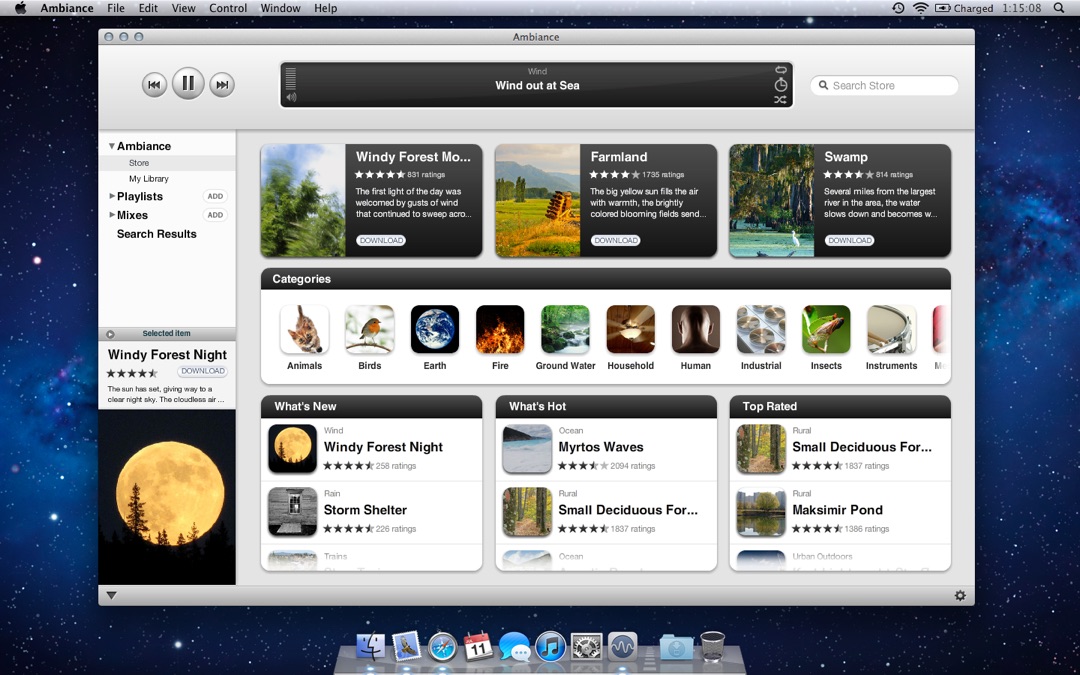The width and height of the screenshot is (1080, 675).
Task: Open the Edit menu
Action: (x=148, y=8)
